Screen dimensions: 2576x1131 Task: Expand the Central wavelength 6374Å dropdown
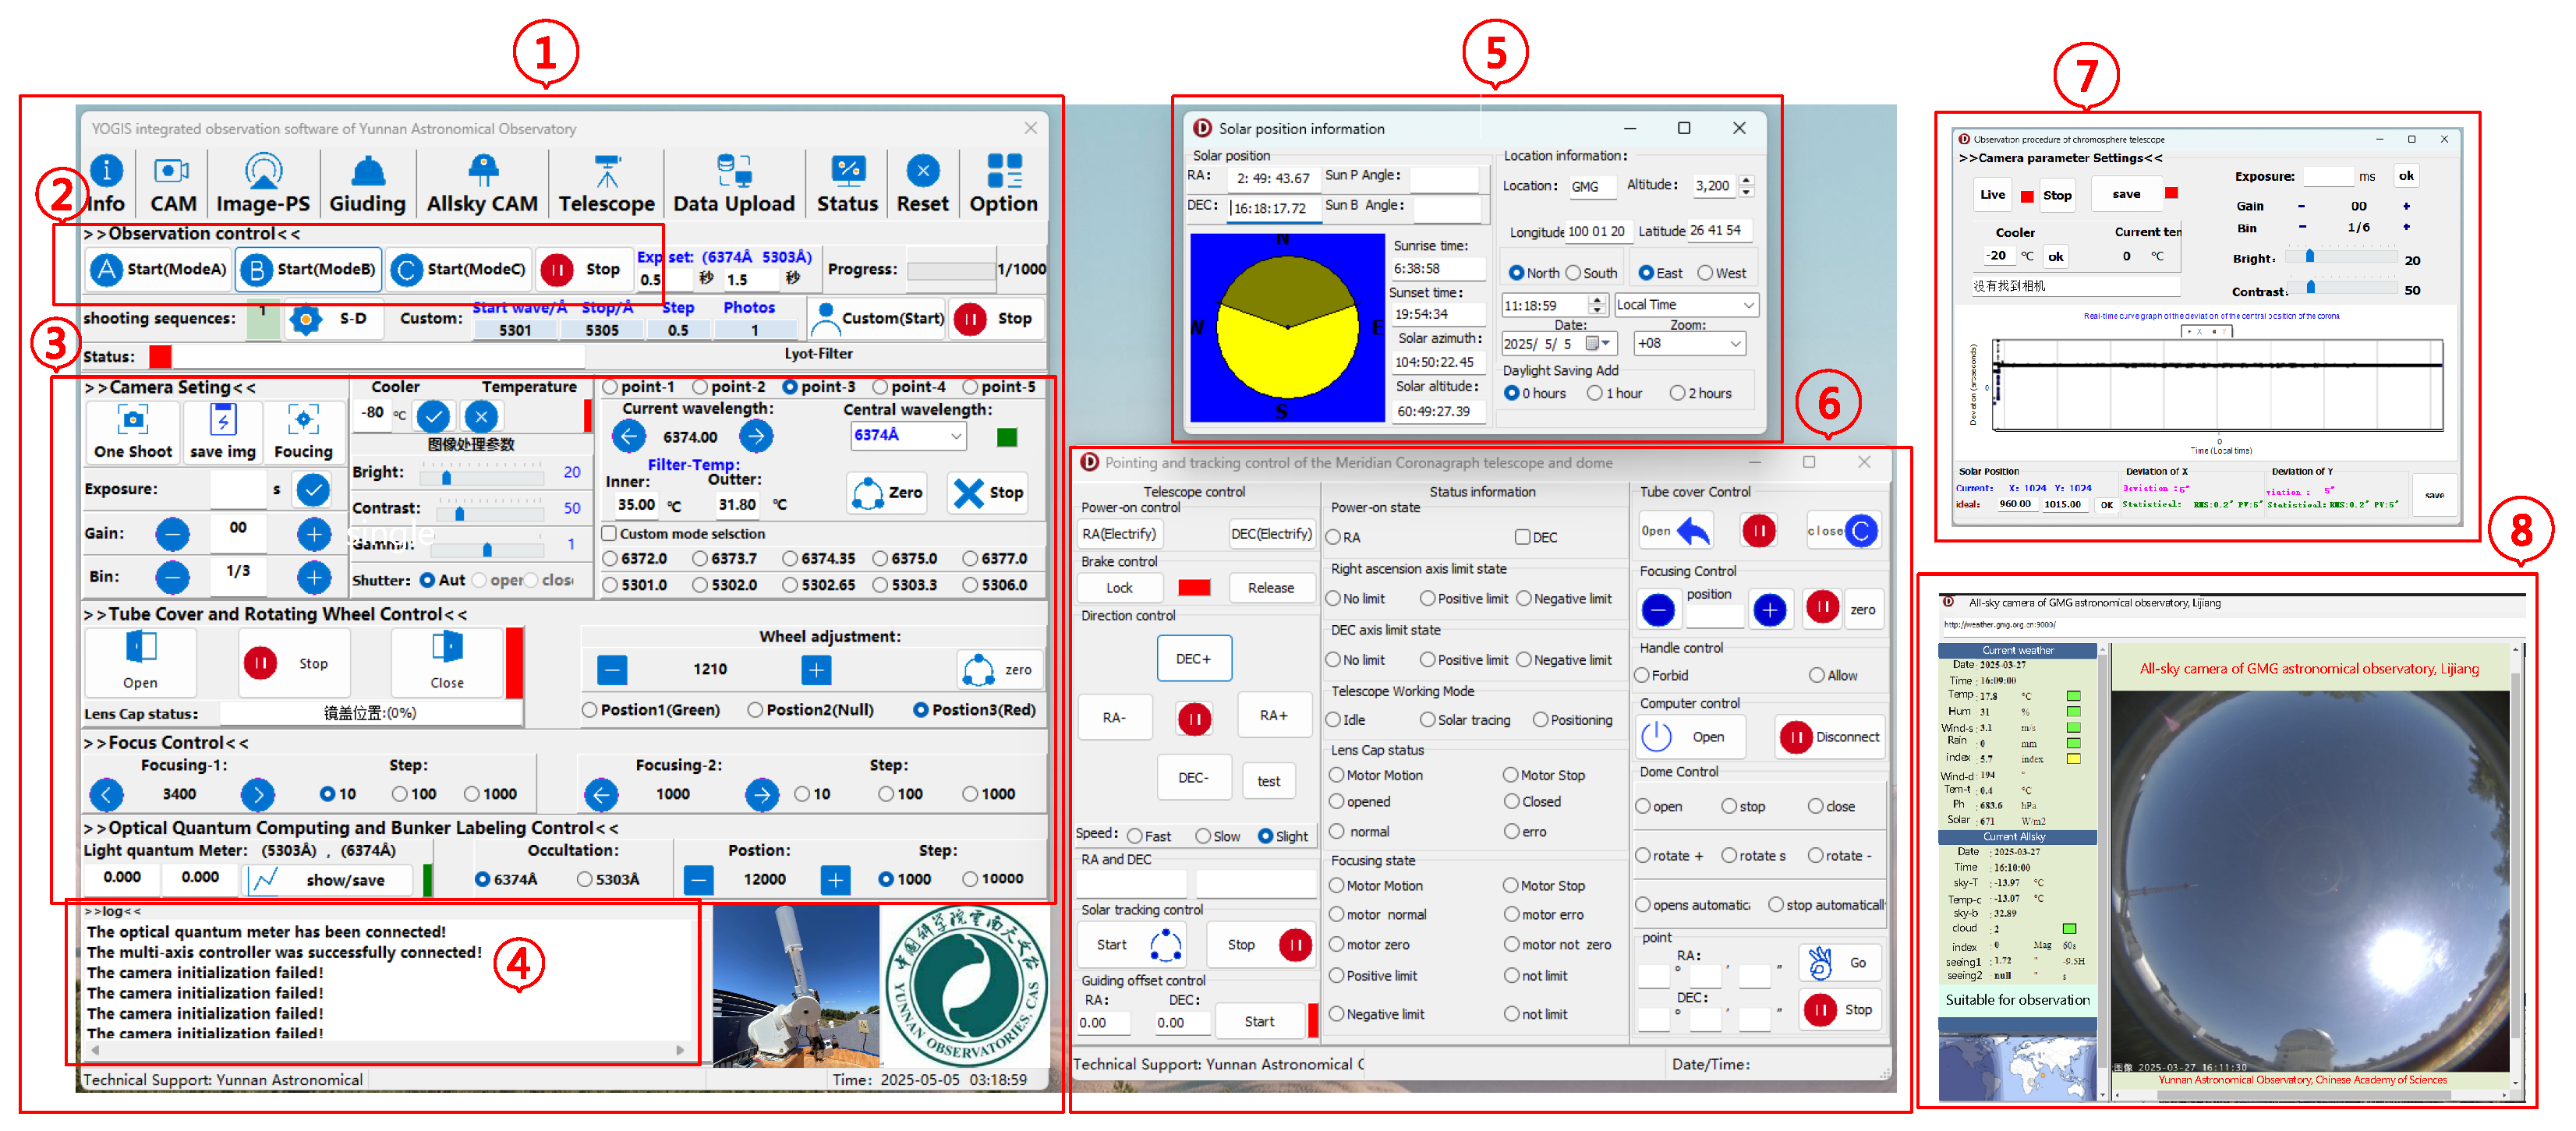[x=956, y=436]
